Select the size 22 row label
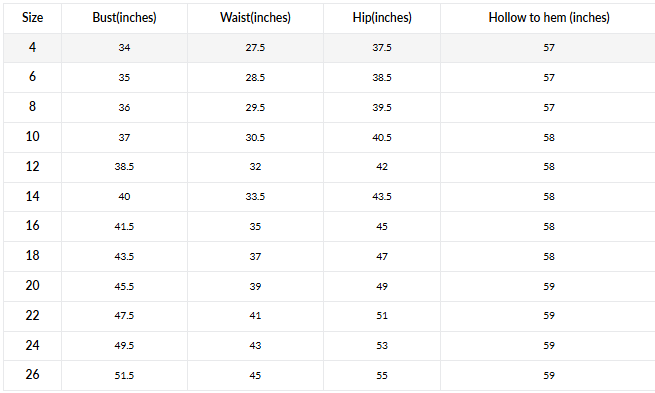The width and height of the screenshot is (655, 393). 33,315
